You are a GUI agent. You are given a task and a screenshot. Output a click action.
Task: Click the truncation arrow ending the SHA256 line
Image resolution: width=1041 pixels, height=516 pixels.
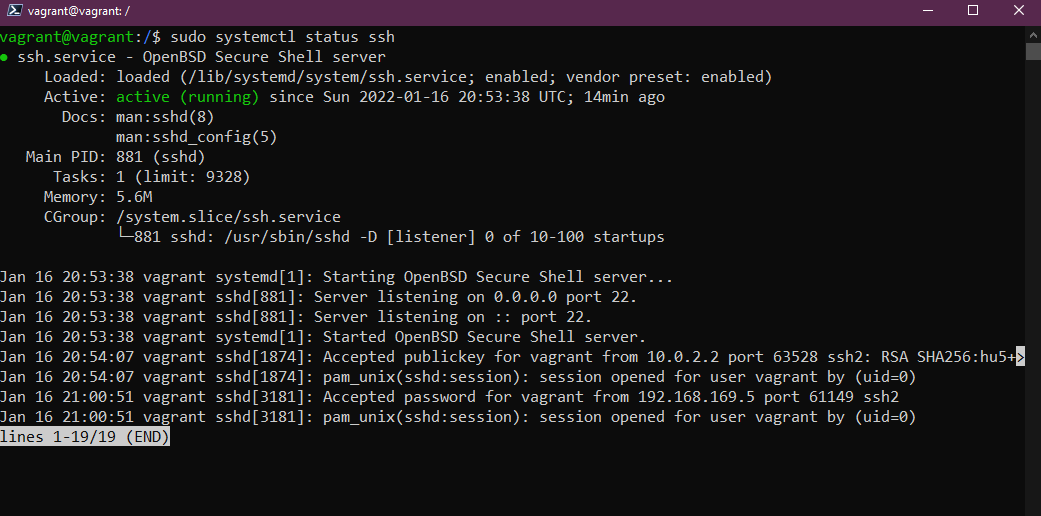pos(1021,357)
